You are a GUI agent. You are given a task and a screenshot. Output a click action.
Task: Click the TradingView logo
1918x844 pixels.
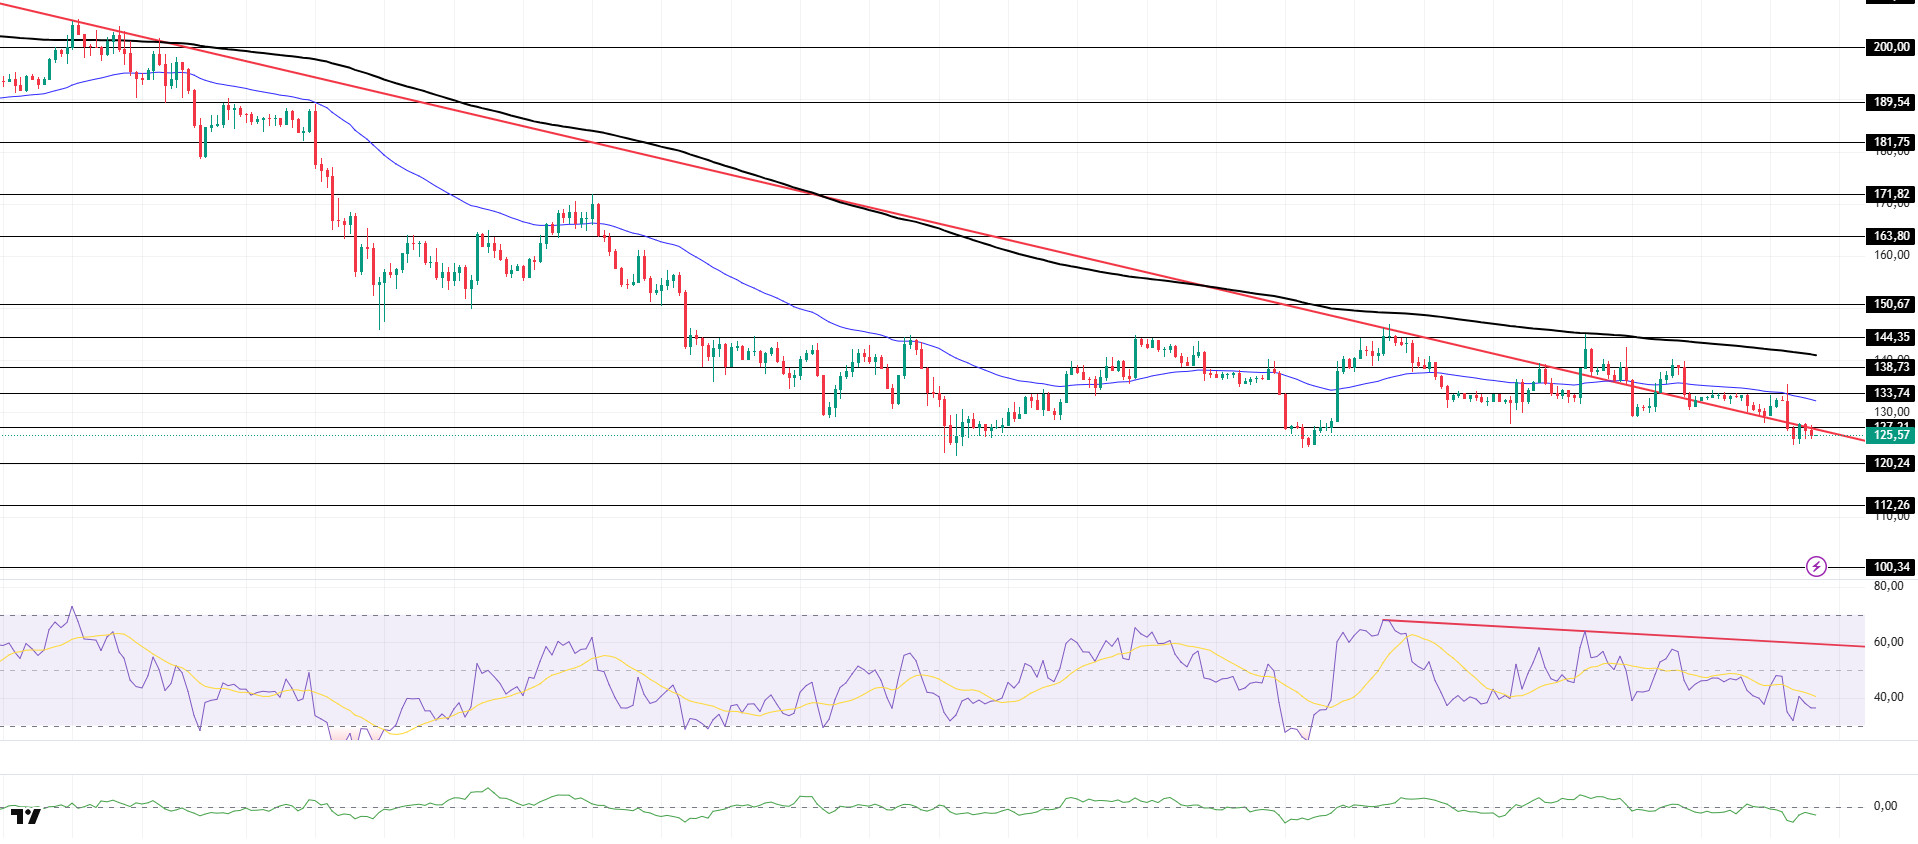pyautogui.click(x=26, y=816)
